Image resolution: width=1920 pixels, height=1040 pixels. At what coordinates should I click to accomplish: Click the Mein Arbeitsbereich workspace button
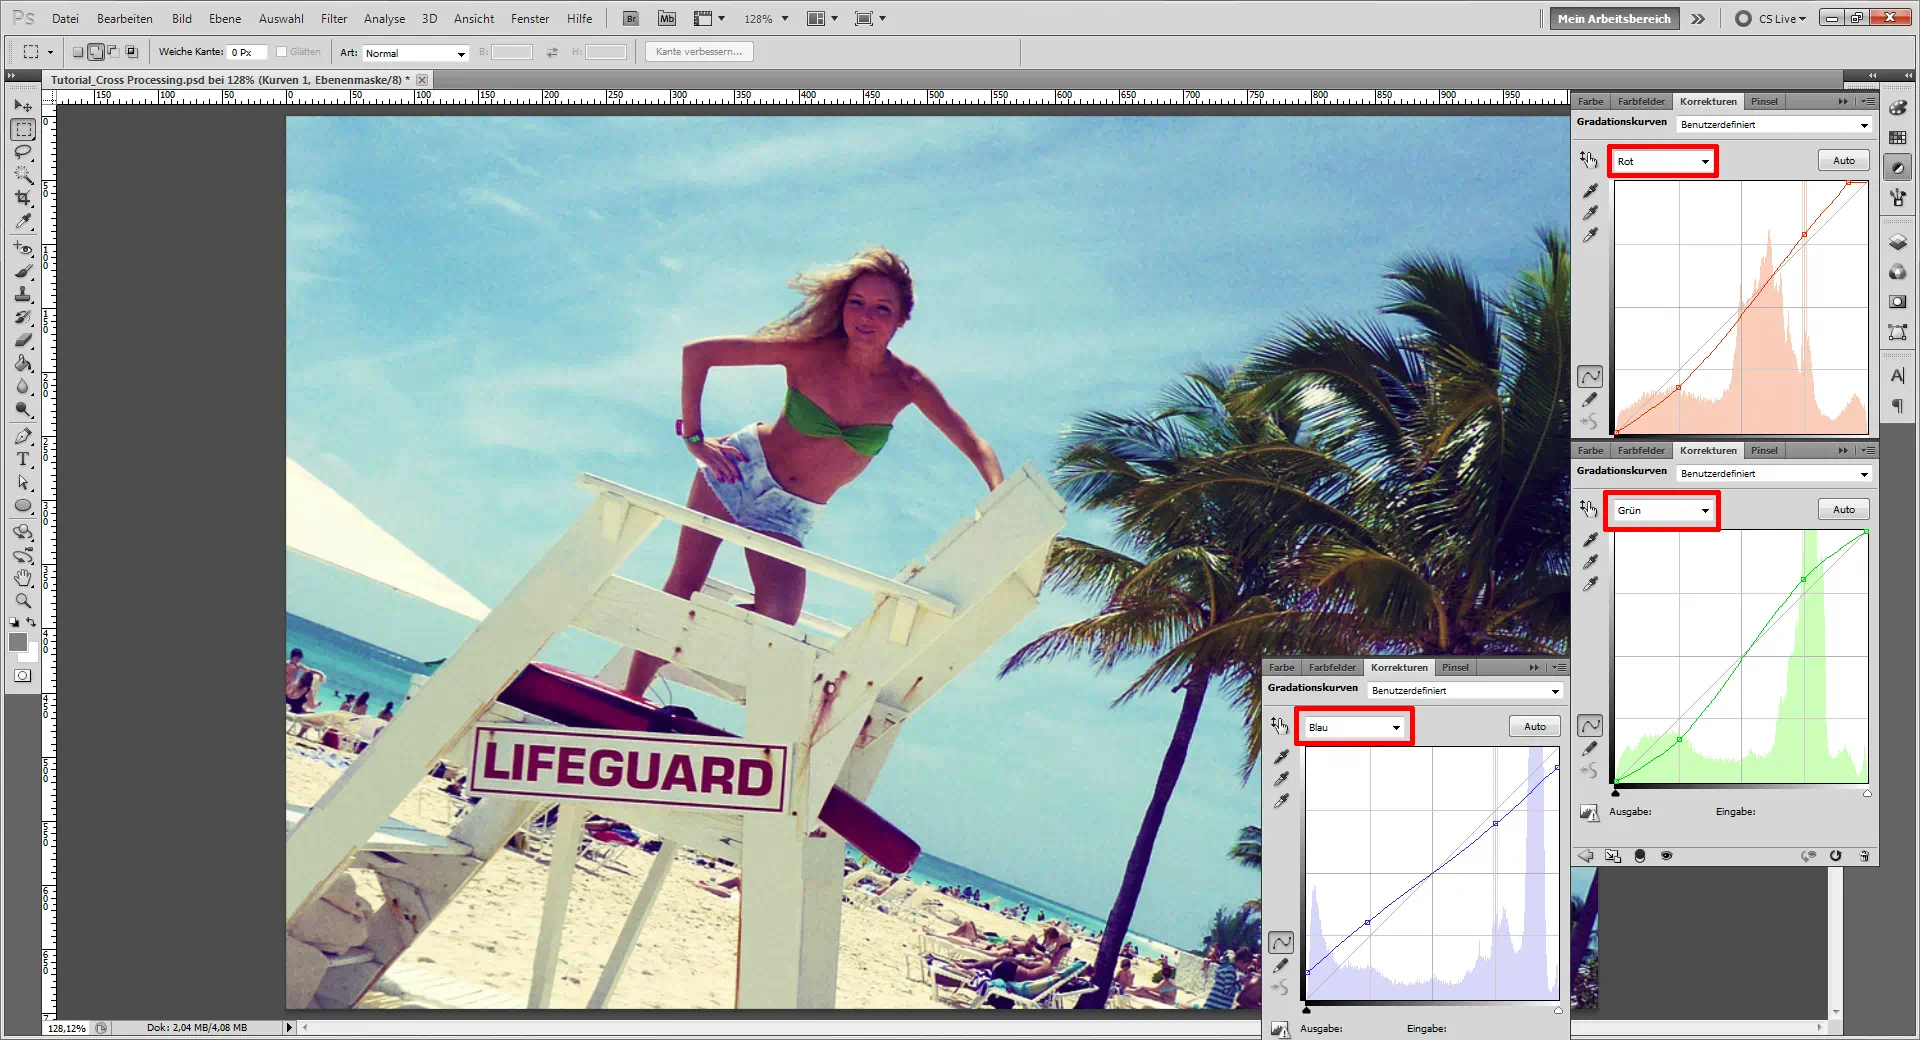[1613, 19]
